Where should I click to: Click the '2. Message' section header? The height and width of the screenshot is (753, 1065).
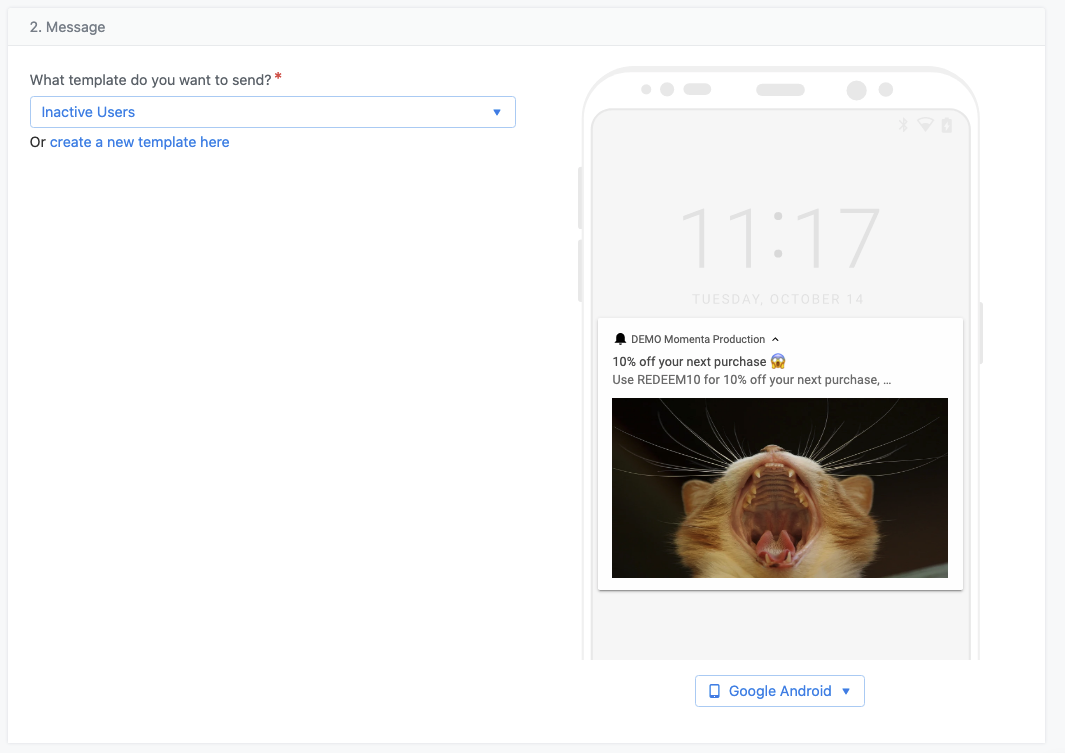[x=67, y=27]
